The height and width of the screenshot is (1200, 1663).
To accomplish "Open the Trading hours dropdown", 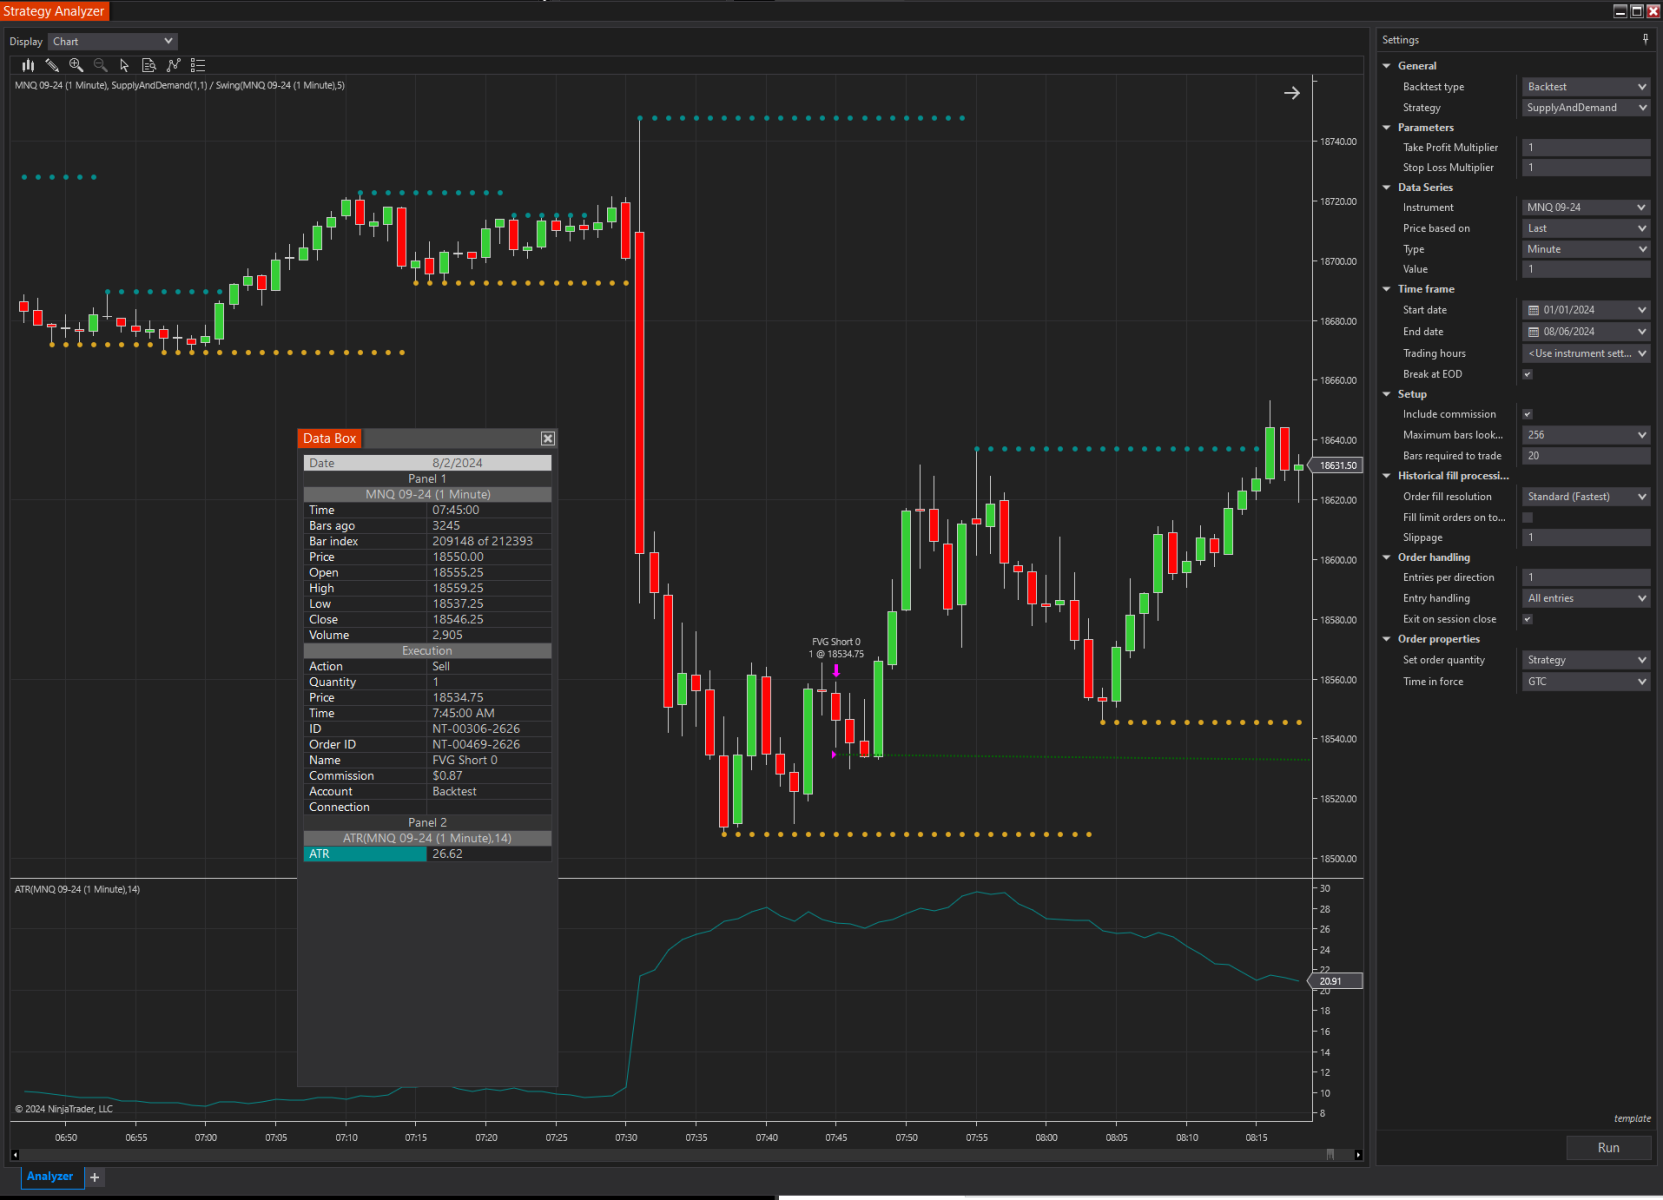I will [1586, 354].
